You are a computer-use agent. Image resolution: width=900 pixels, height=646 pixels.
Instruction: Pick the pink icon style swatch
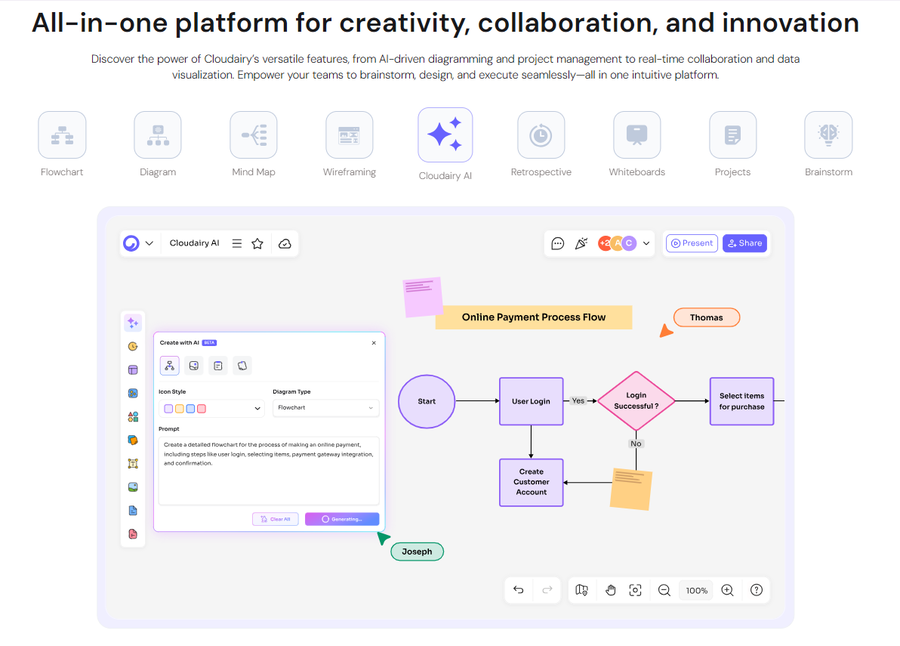(201, 409)
